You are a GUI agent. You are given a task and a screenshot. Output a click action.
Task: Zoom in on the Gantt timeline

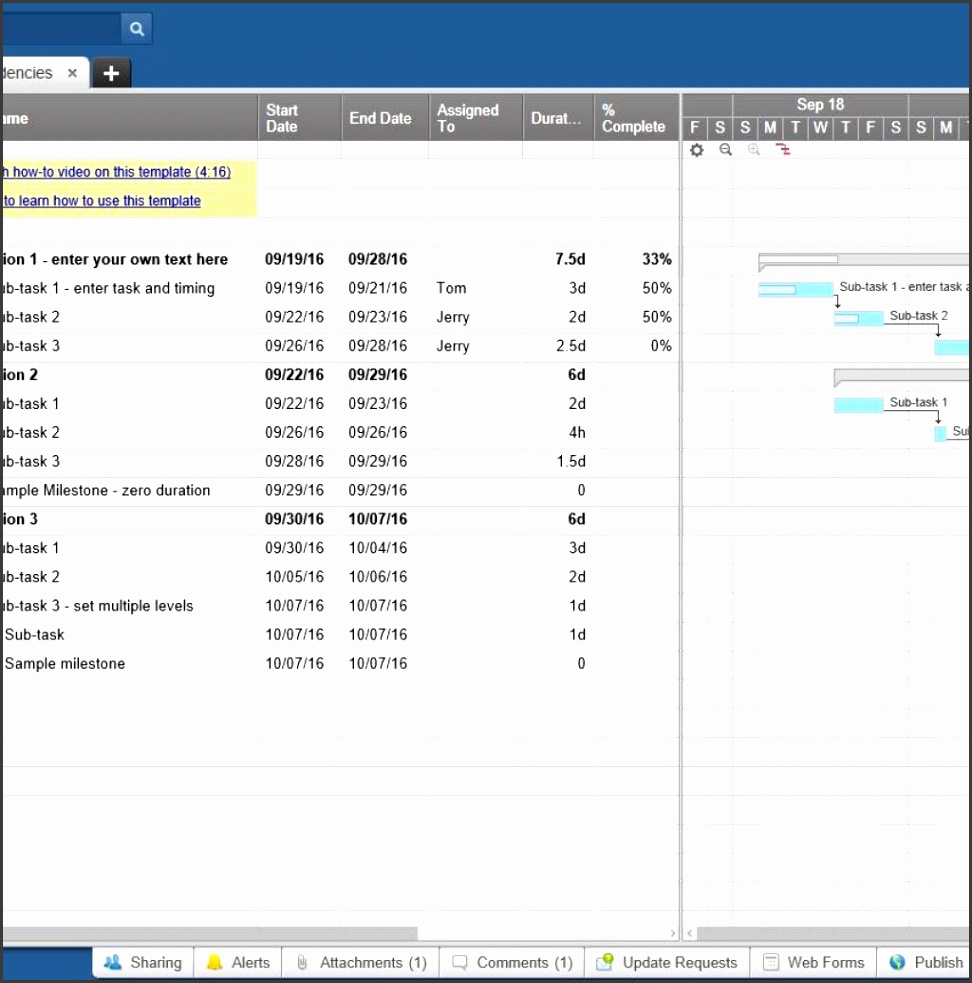[x=753, y=149]
